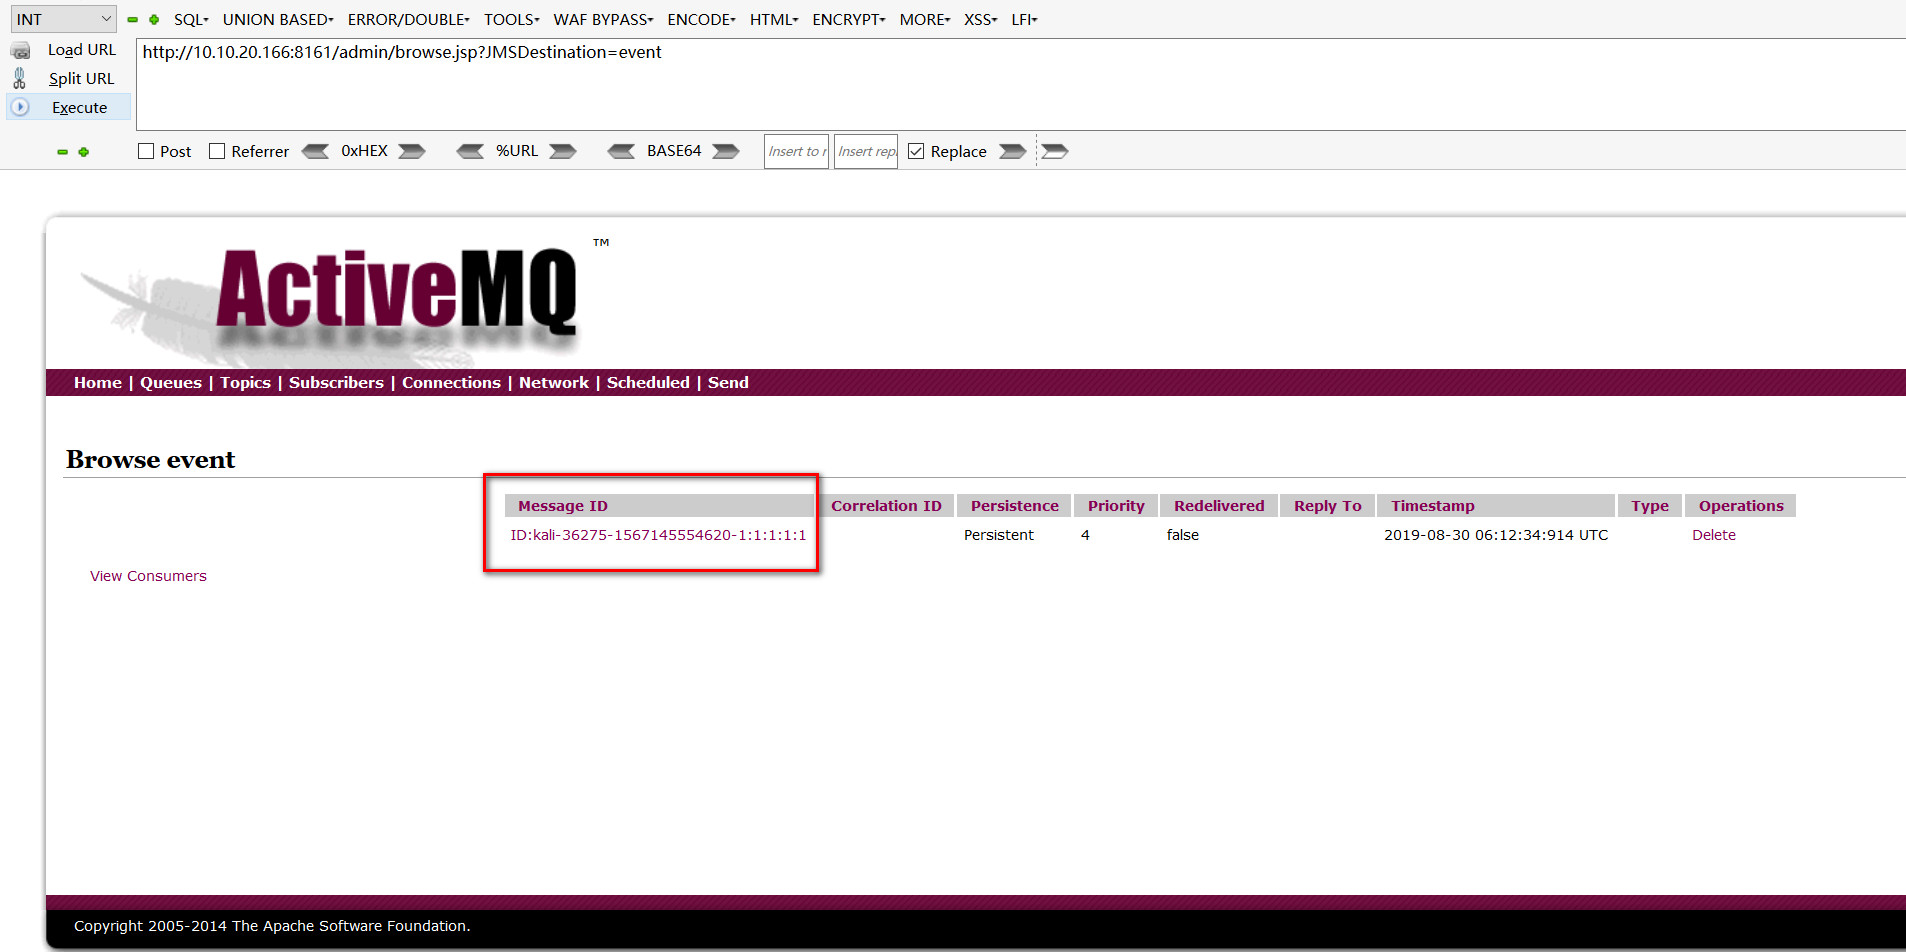This screenshot has height=952, width=1906.
Task: Click the Execute play icon
Action: [x=20, y=106]
